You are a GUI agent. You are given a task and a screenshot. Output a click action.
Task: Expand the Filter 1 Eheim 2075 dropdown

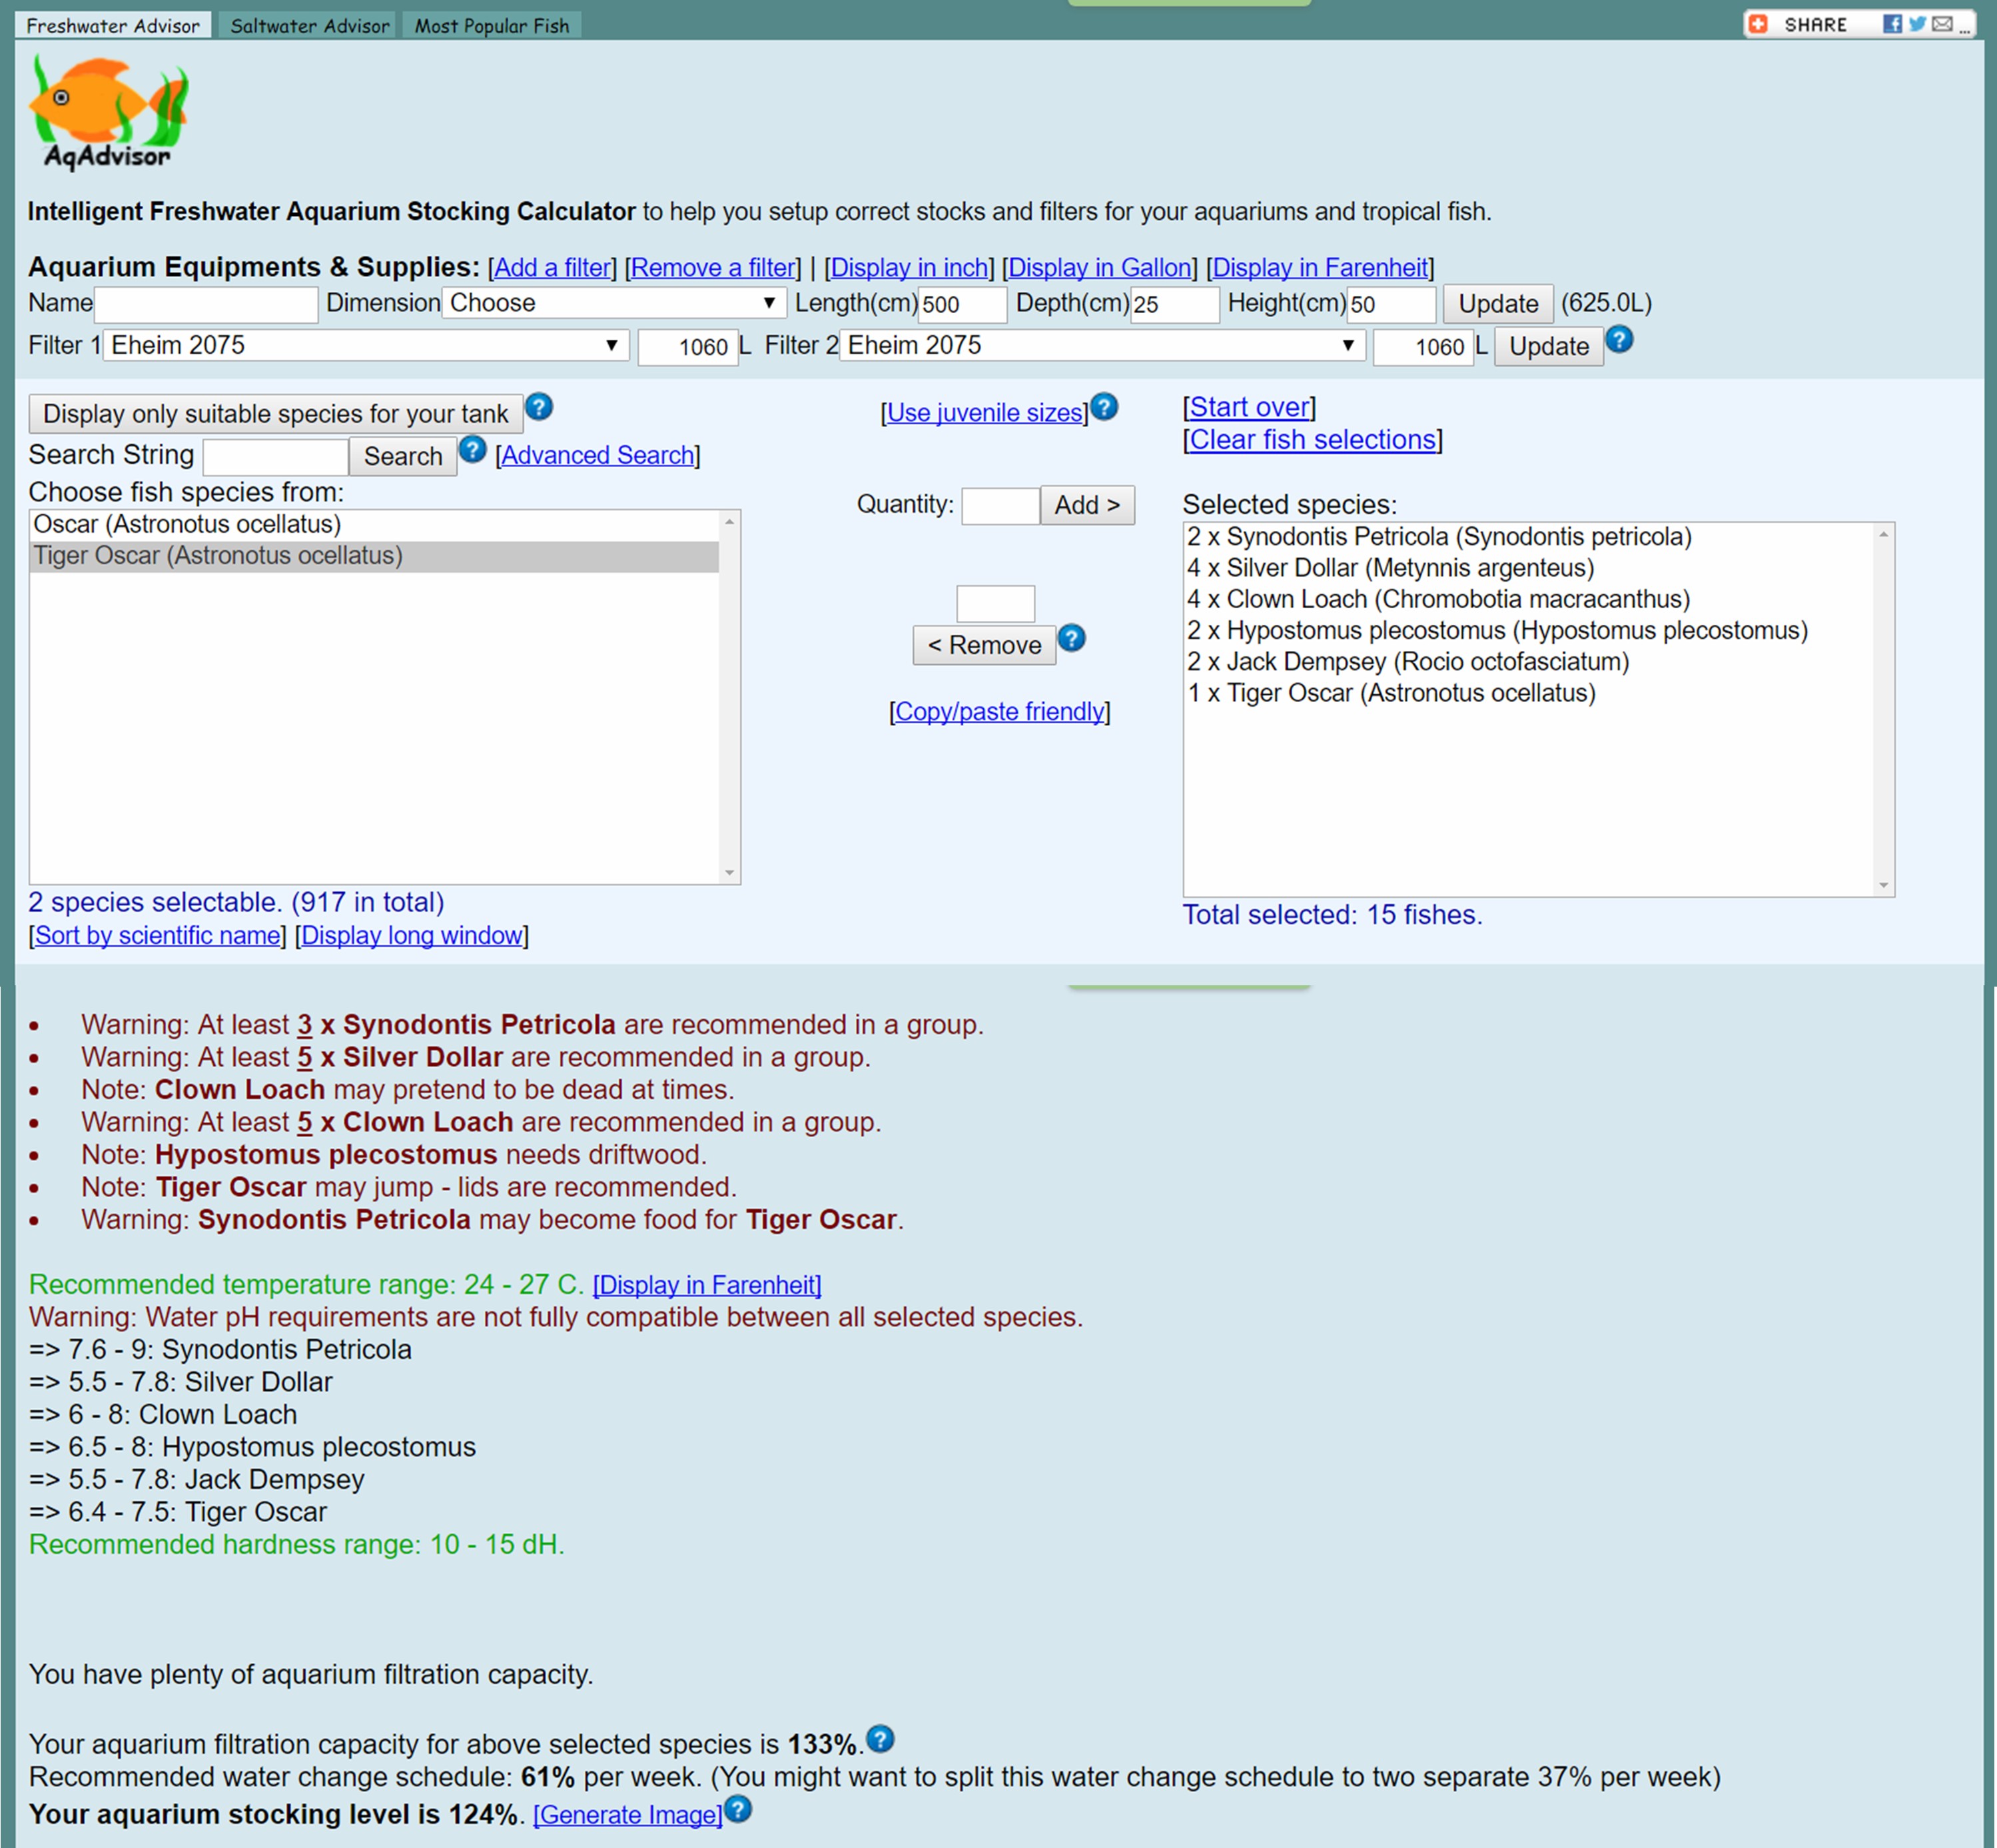(x=366, y=346)
